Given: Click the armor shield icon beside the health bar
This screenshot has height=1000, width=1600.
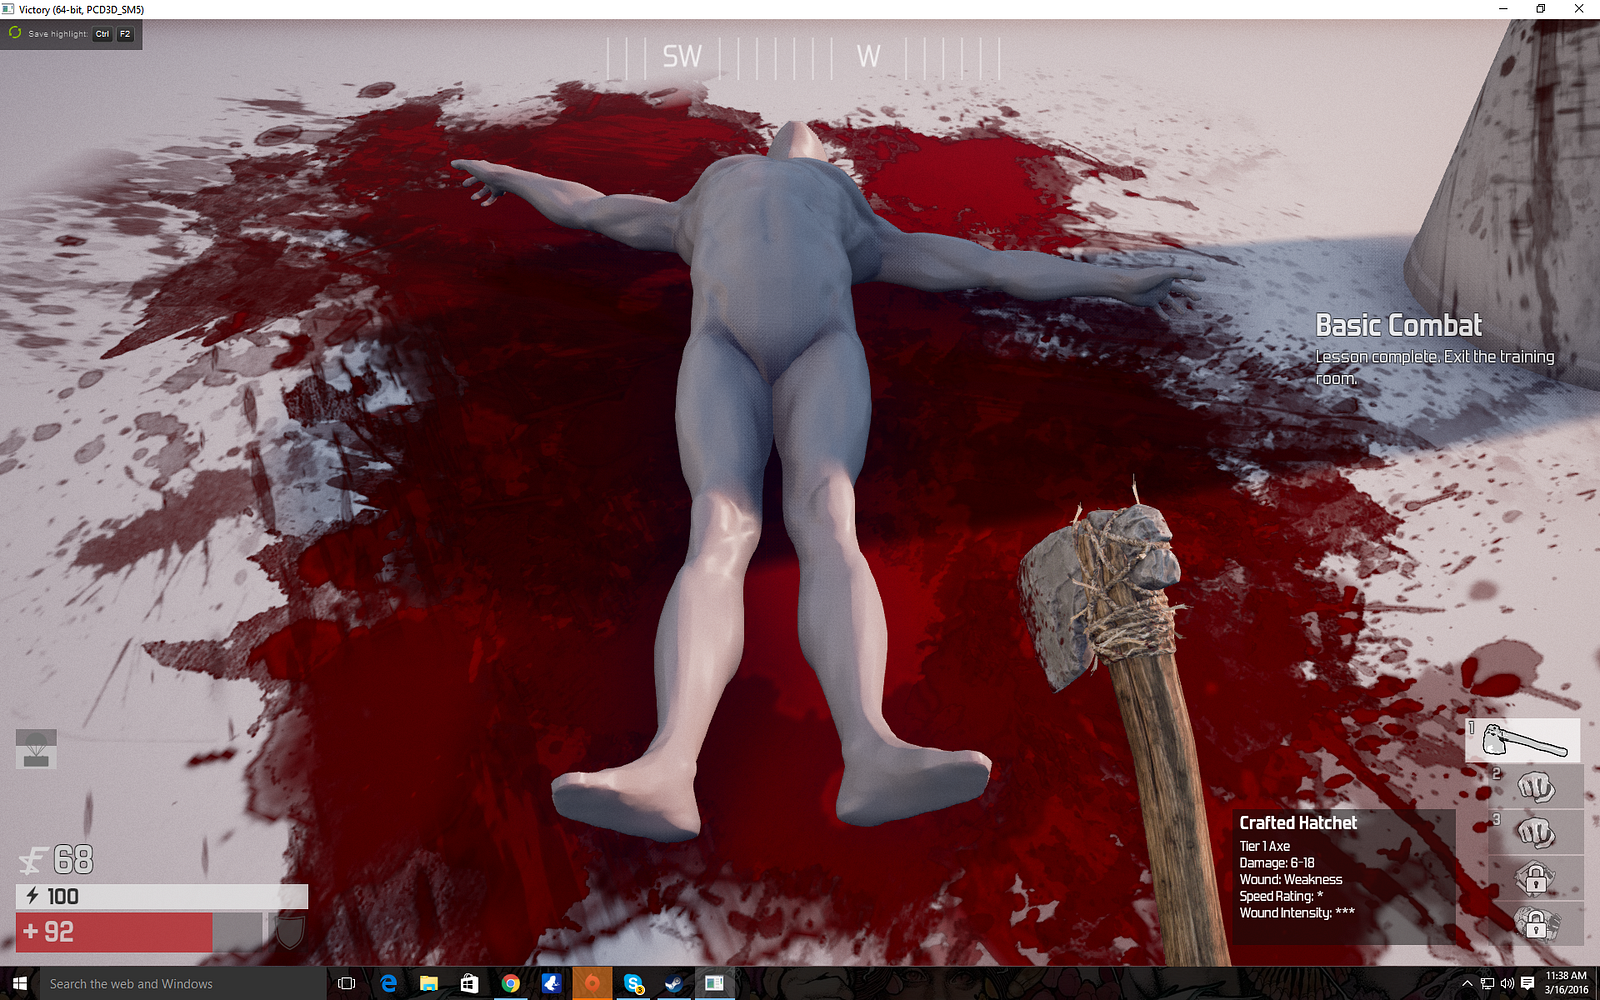Looking at the screenshot, I should pos(289,931).
